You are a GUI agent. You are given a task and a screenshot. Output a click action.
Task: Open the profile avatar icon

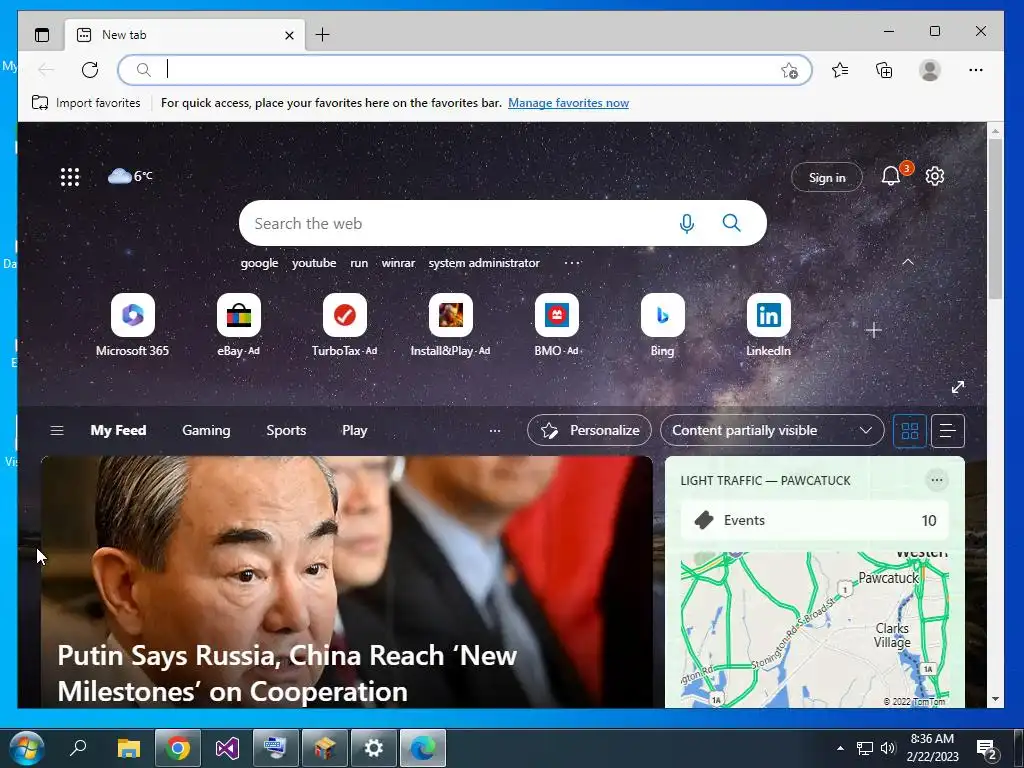pyautogui.click(x=929, y=70)
